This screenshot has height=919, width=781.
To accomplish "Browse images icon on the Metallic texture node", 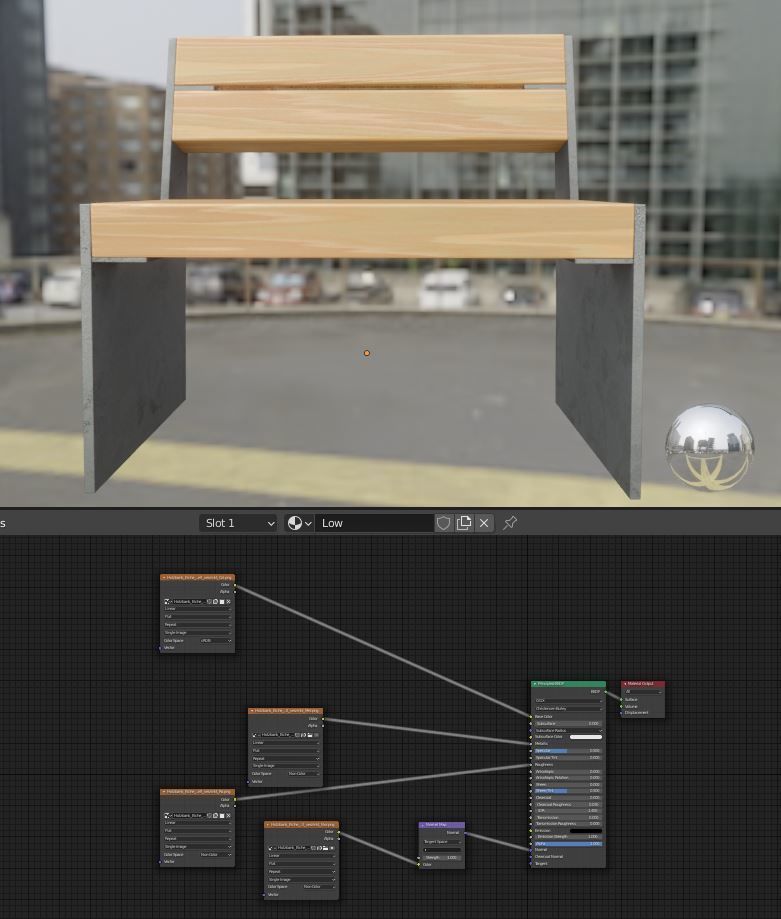I will (255, 735).
